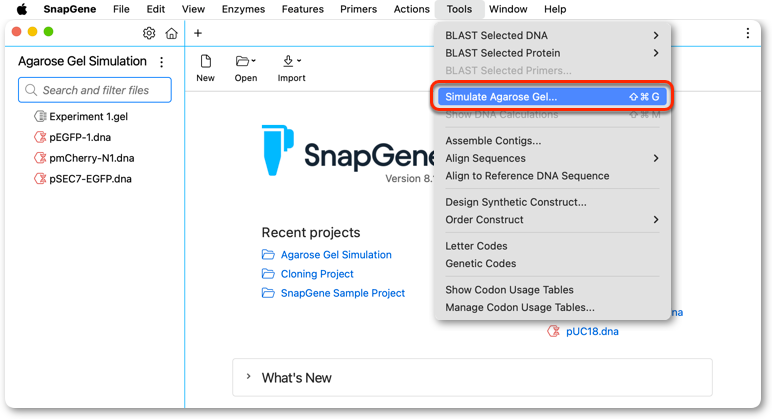Expand BLAST Selected DNA submenu
Screen dimensions: 774x419
[552, 36]
